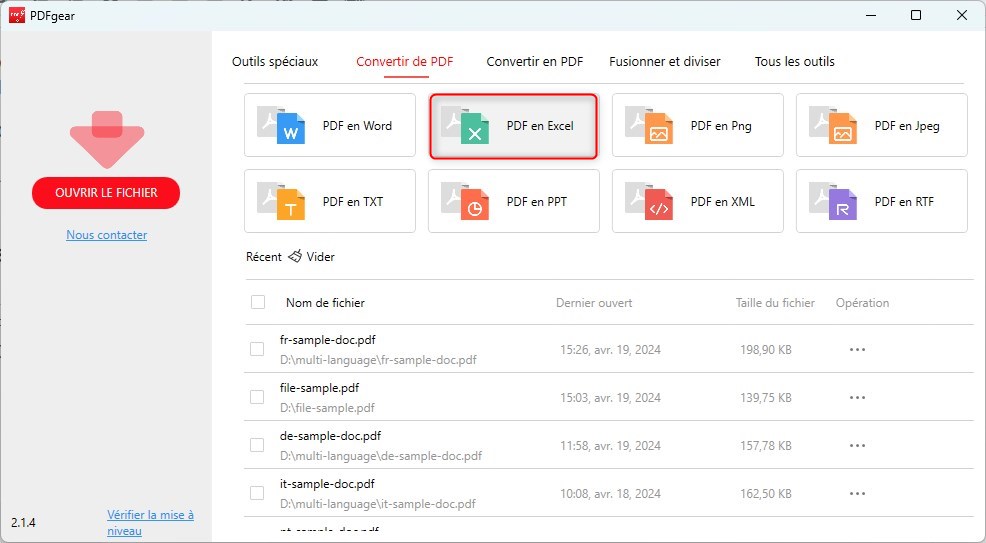The width and height of the screenshot is (986, 543).
Task: Minimize the PDFgear window
Action: pyautogui.click(x=870, y=15)
